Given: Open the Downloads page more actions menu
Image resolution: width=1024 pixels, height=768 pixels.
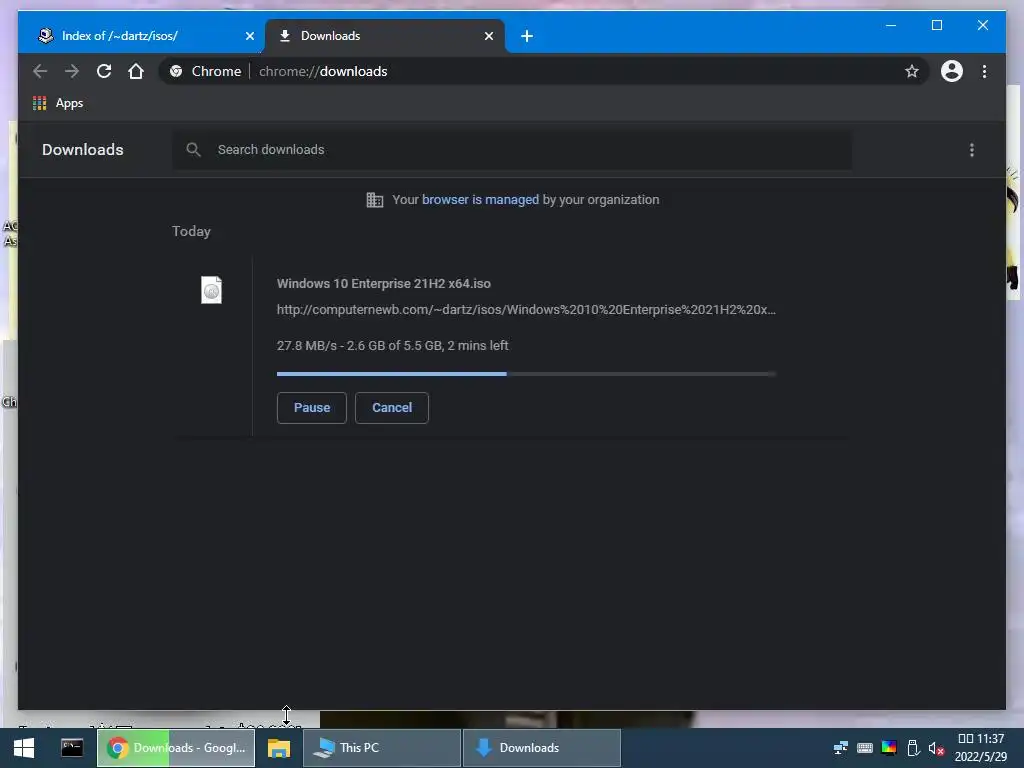Looking at the screenshot, I should click(x=972, y=150).
